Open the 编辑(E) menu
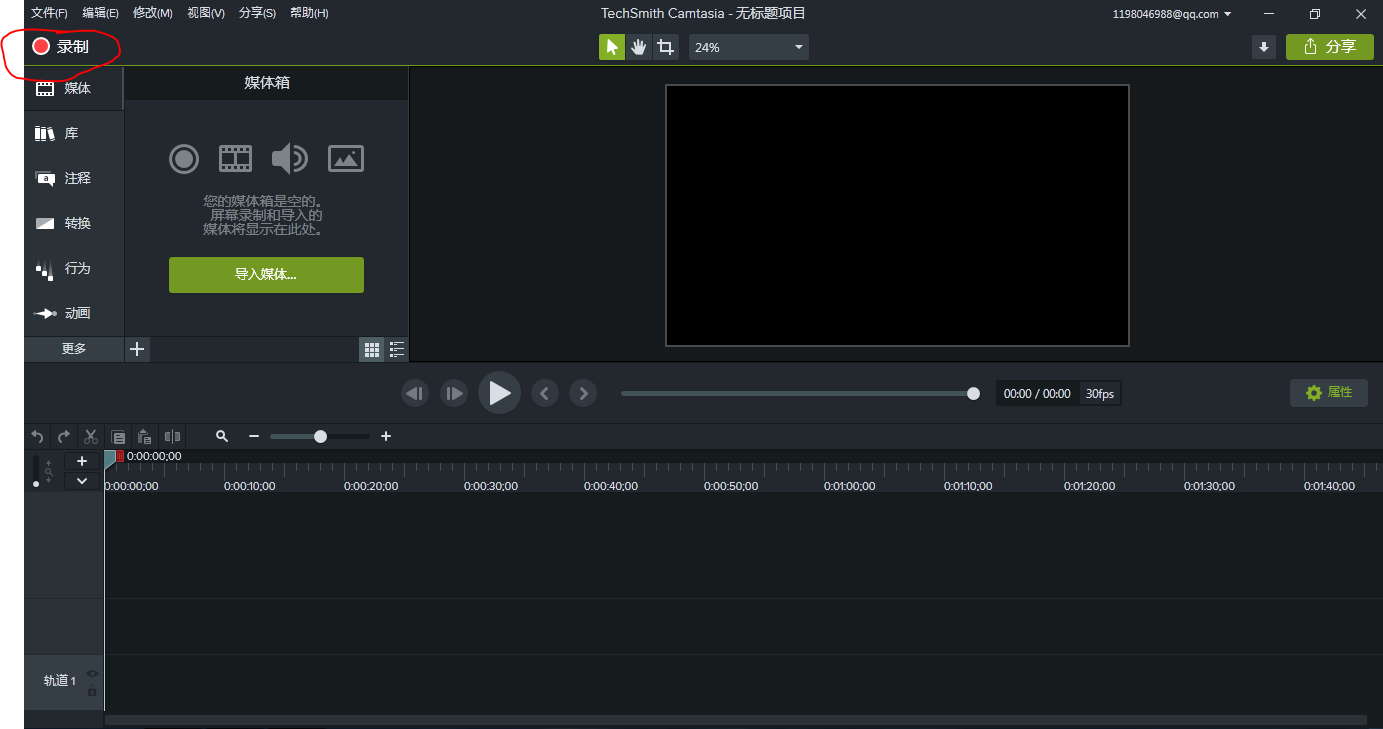 [100, 13]
